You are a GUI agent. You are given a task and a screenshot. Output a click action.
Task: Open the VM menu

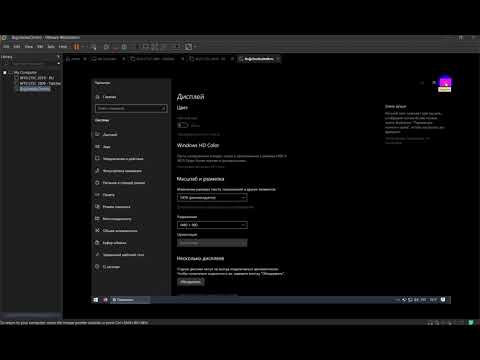(40, 47)
